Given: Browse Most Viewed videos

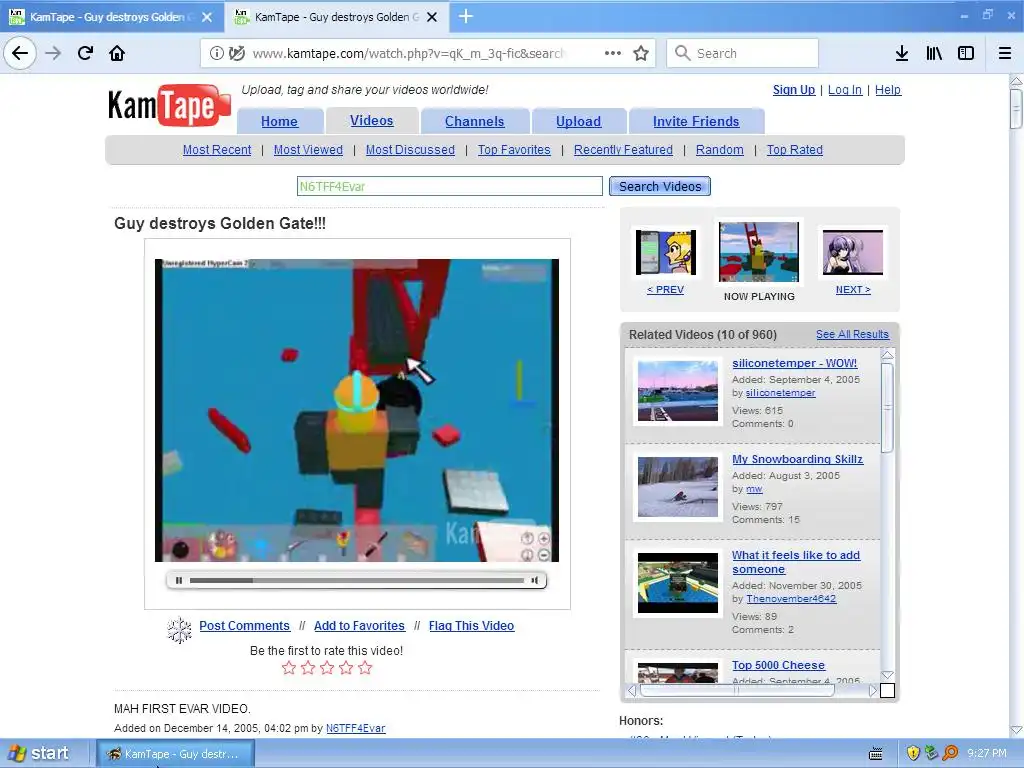Looking at the screenshot, I should coord(308,150).
